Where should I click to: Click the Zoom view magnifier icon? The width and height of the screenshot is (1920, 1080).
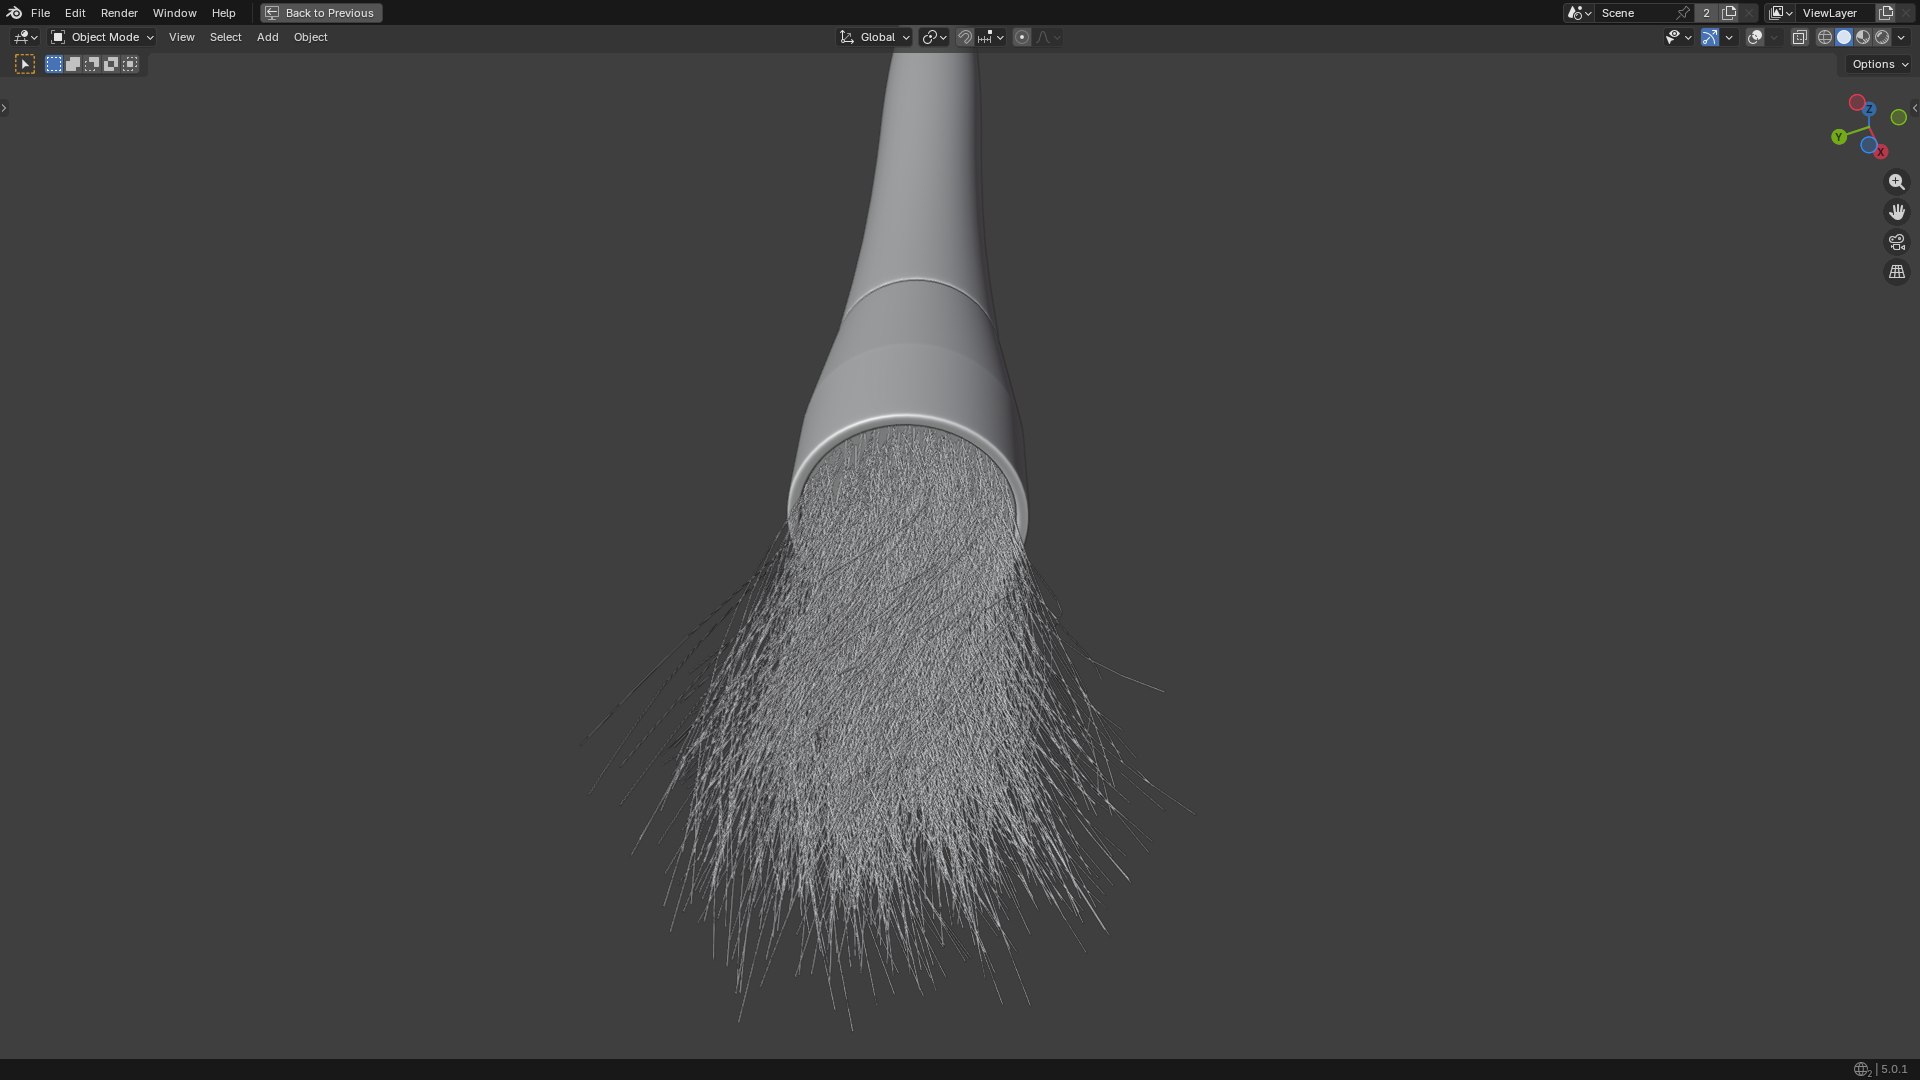point(1897,182)
